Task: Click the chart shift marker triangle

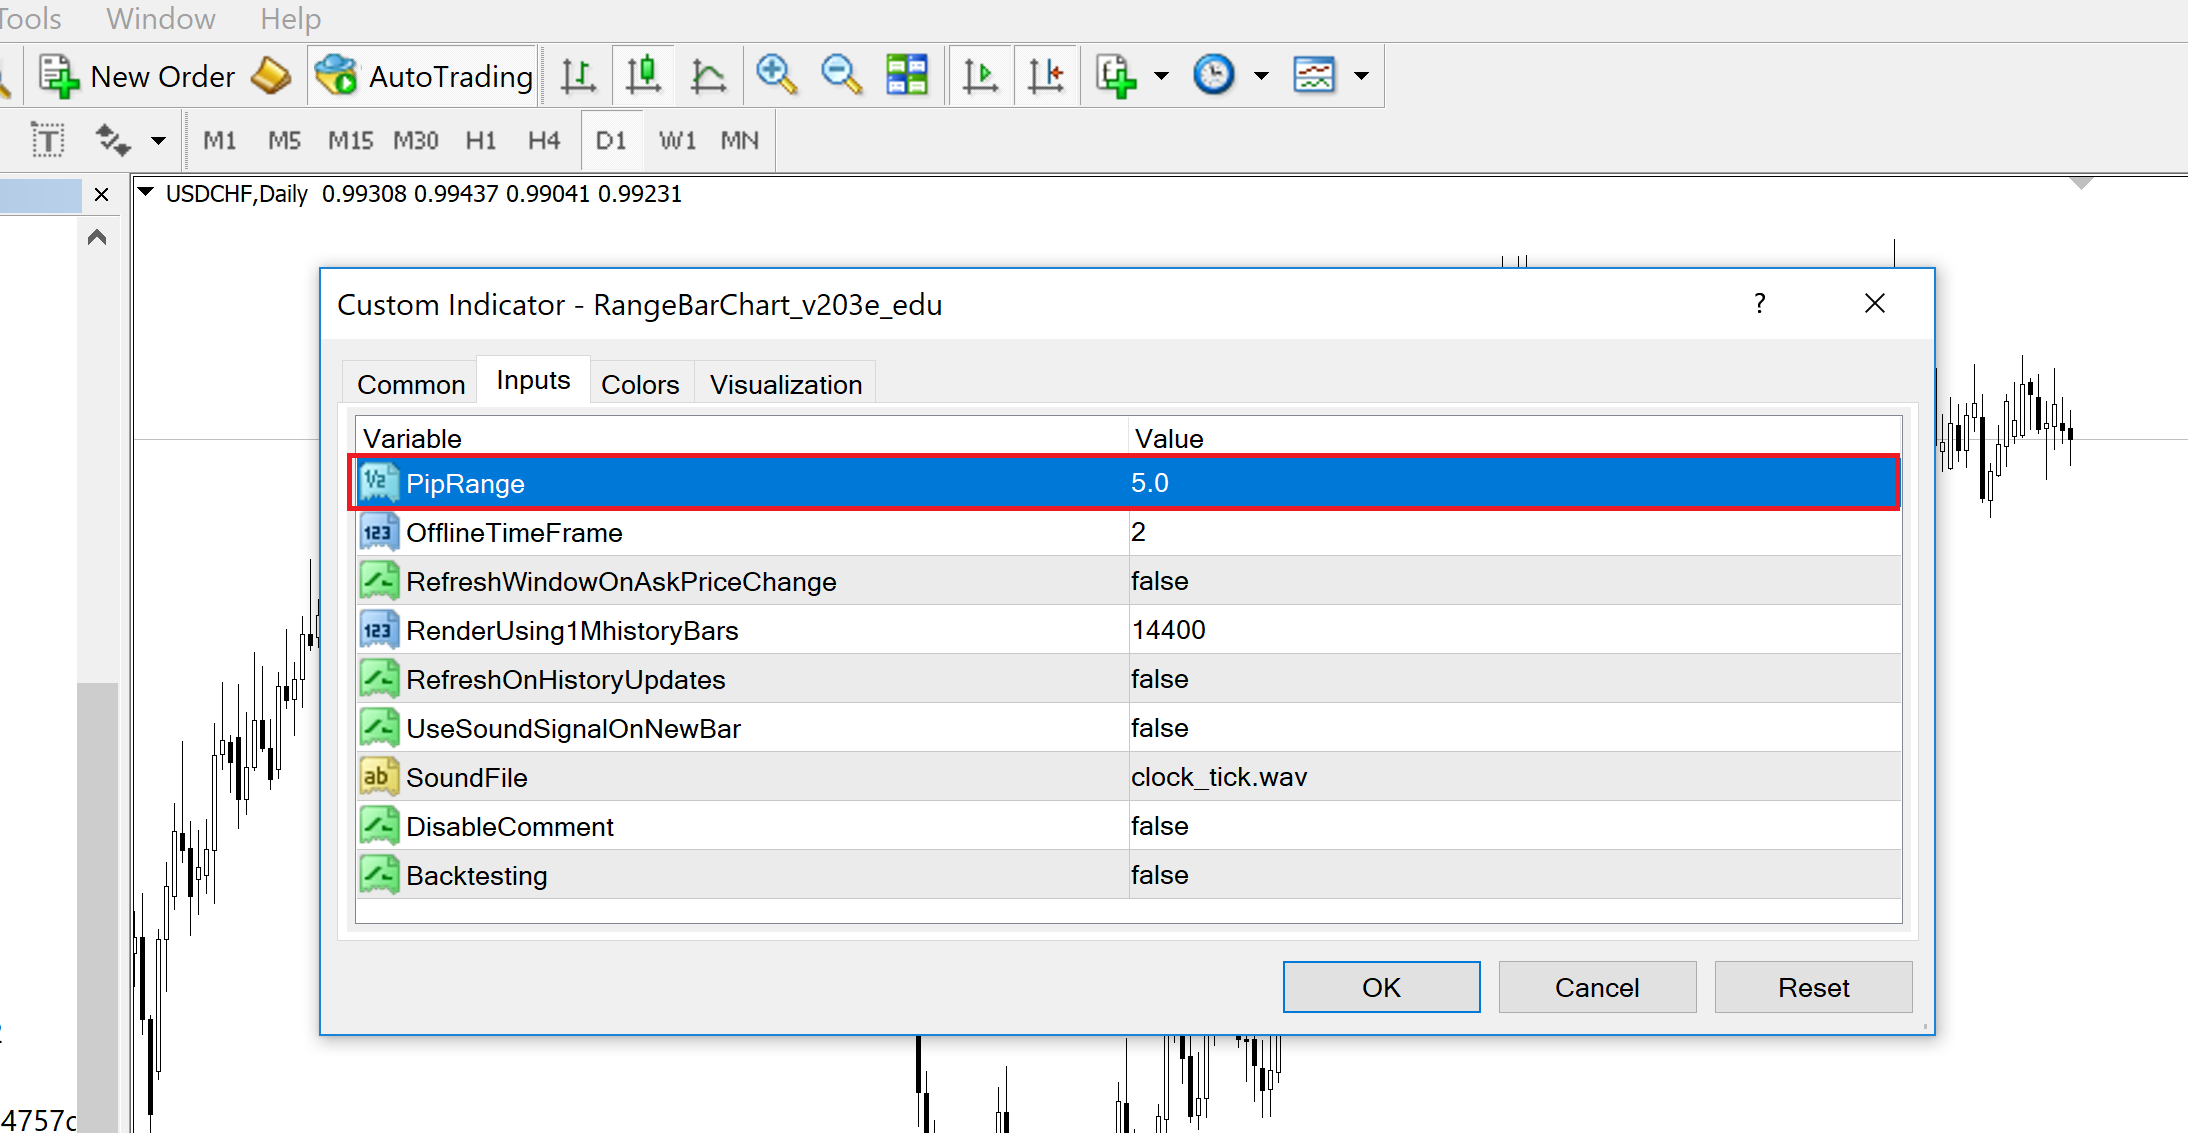Action: tap(2081, 183)
